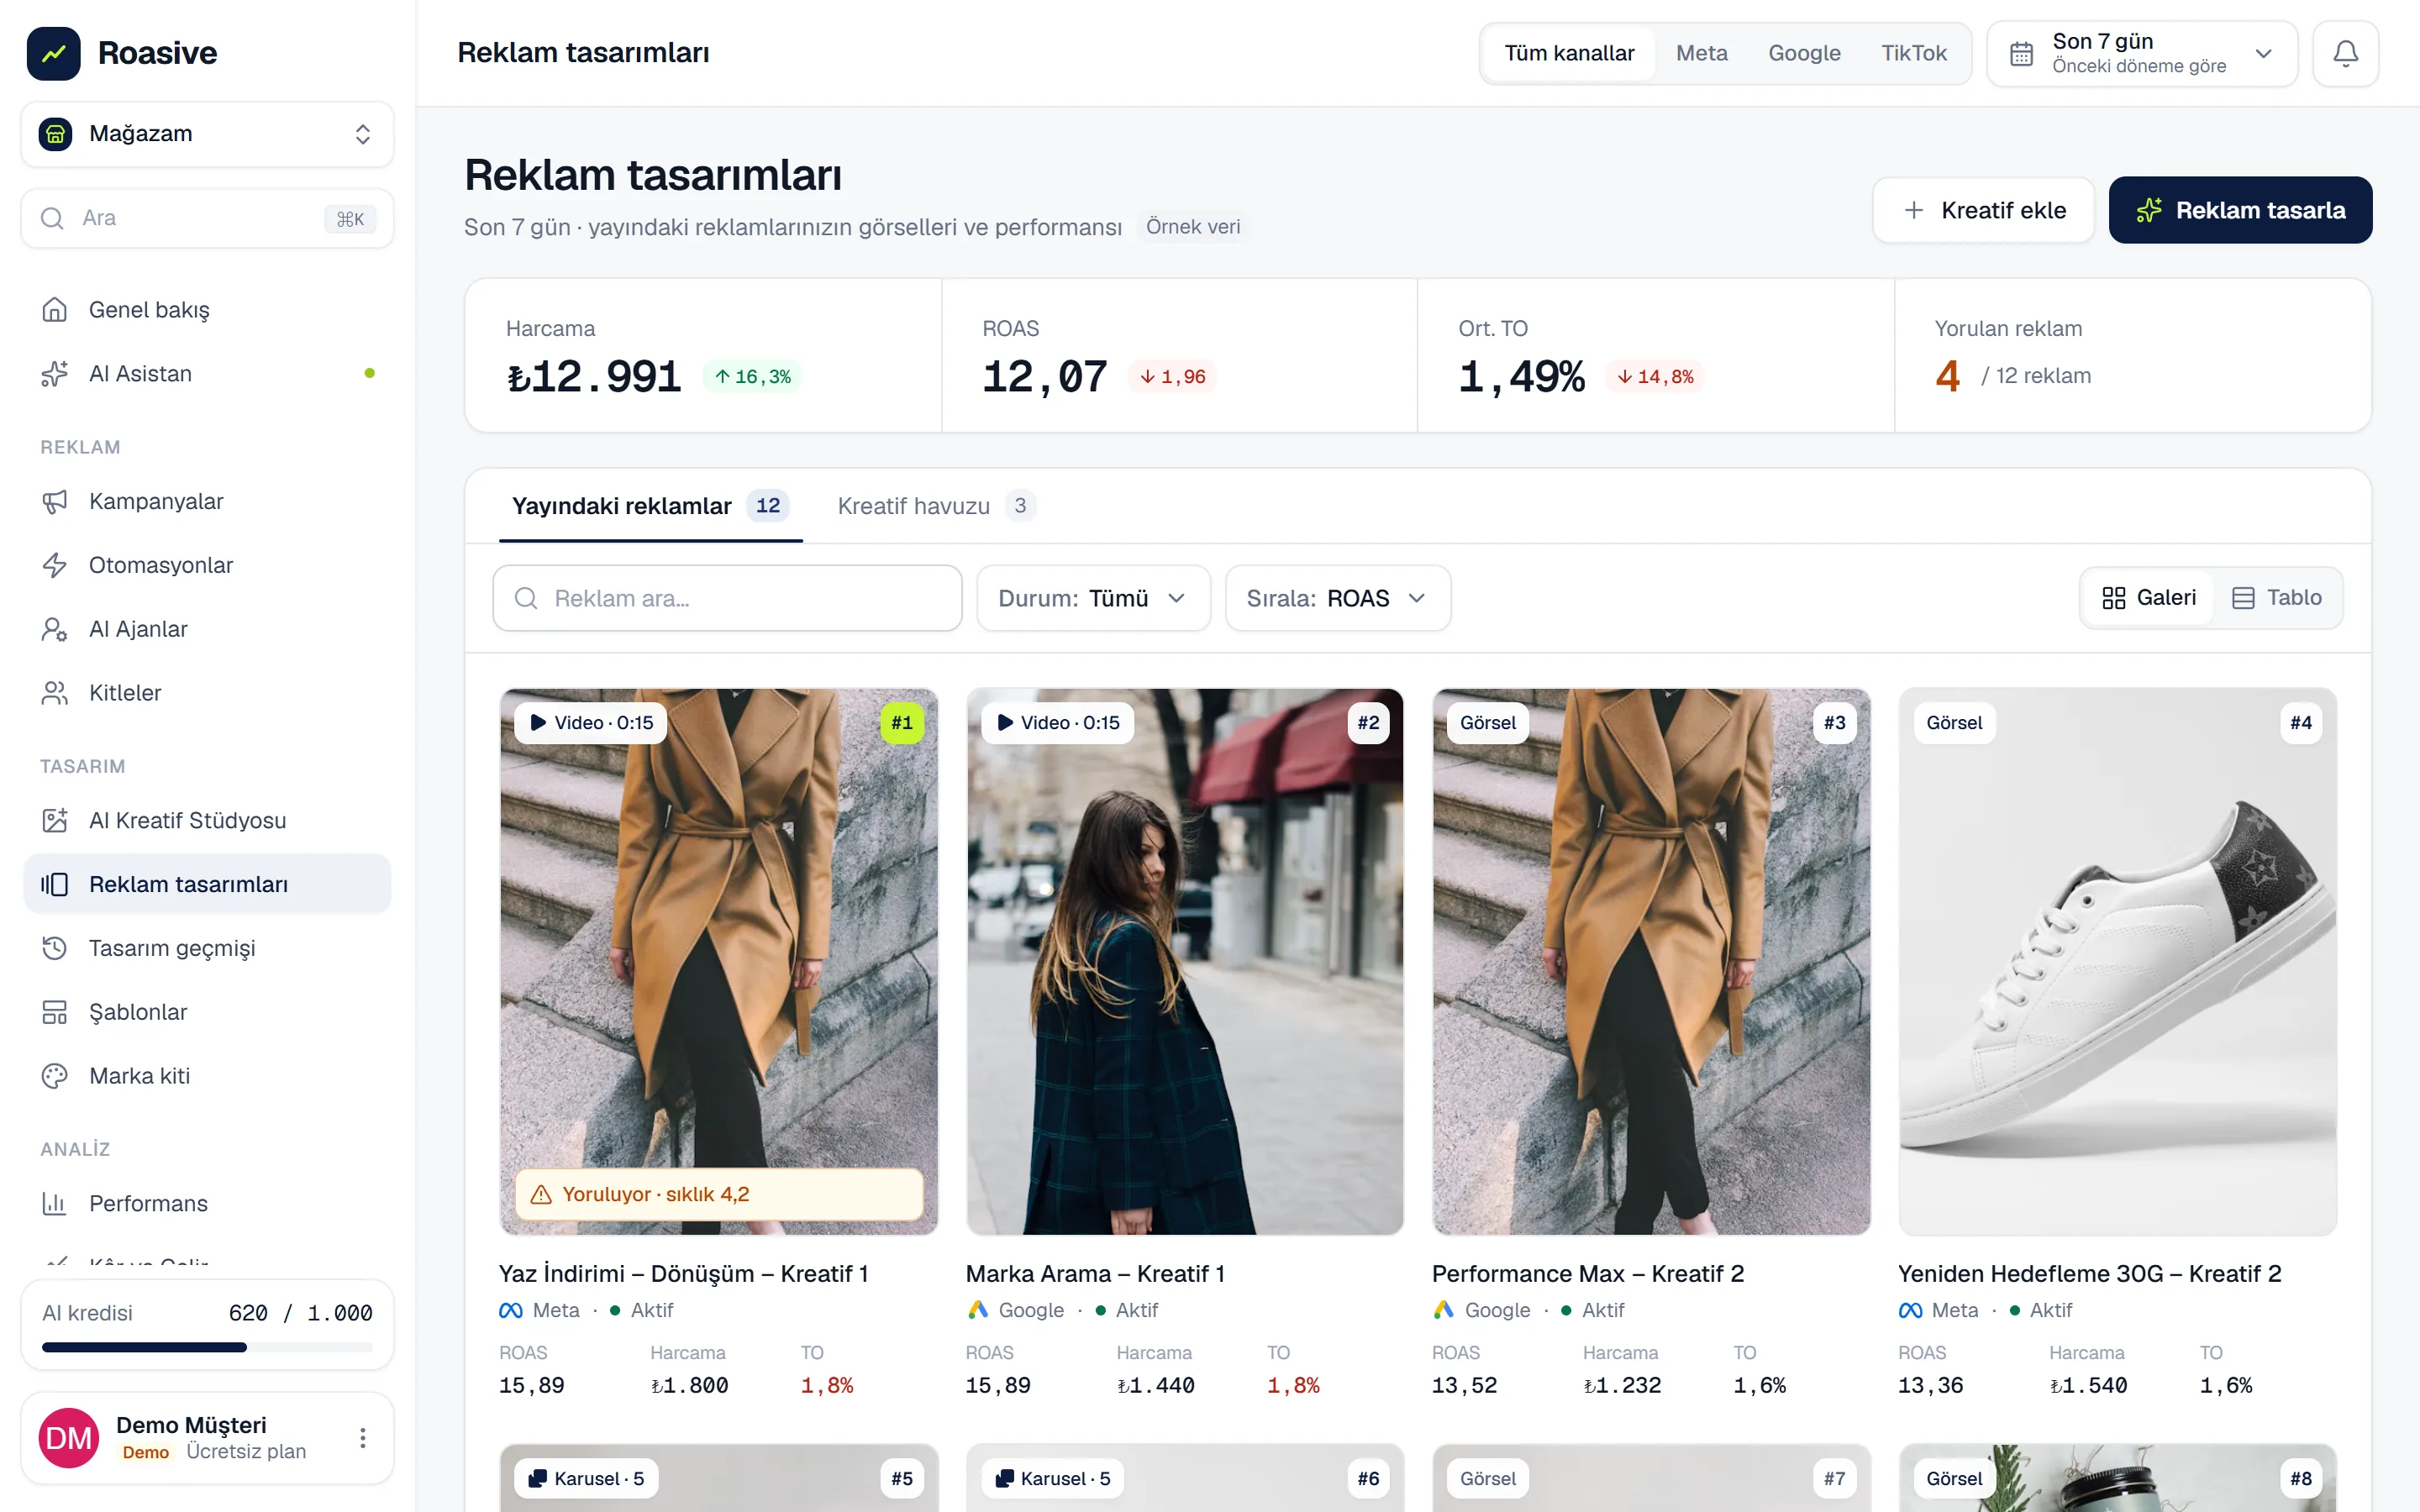Click the Reklam tasarla button

click(x=2240, y=210)
